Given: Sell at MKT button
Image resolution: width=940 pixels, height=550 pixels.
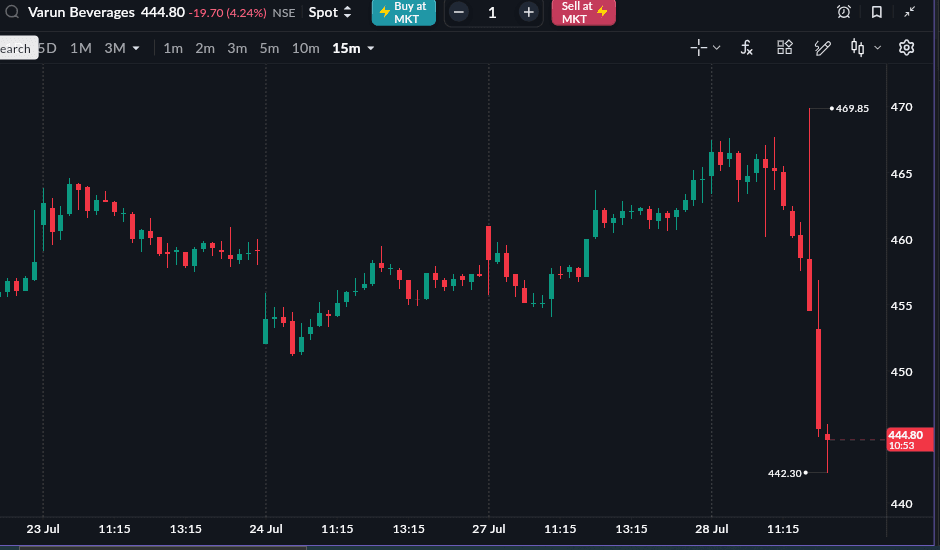Looking at the screenshot, I should point(583,13).
